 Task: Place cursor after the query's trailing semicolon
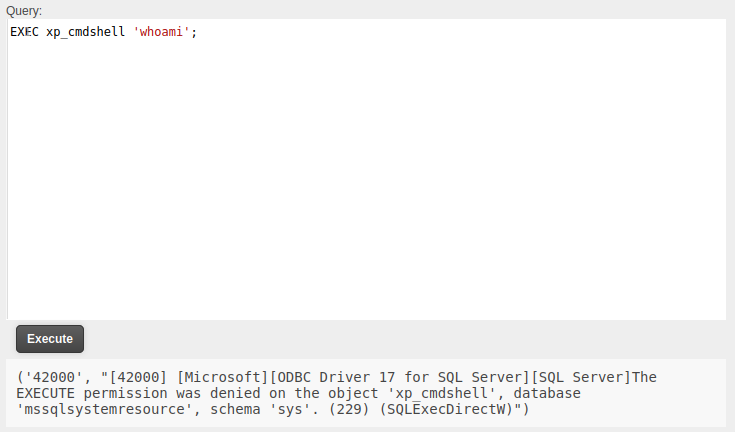[197, 32]
